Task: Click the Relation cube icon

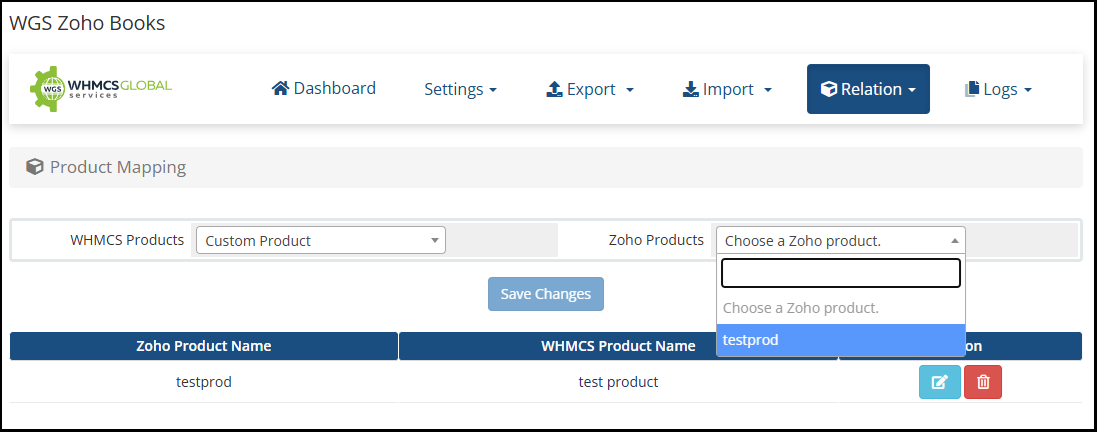Action: 828,90
